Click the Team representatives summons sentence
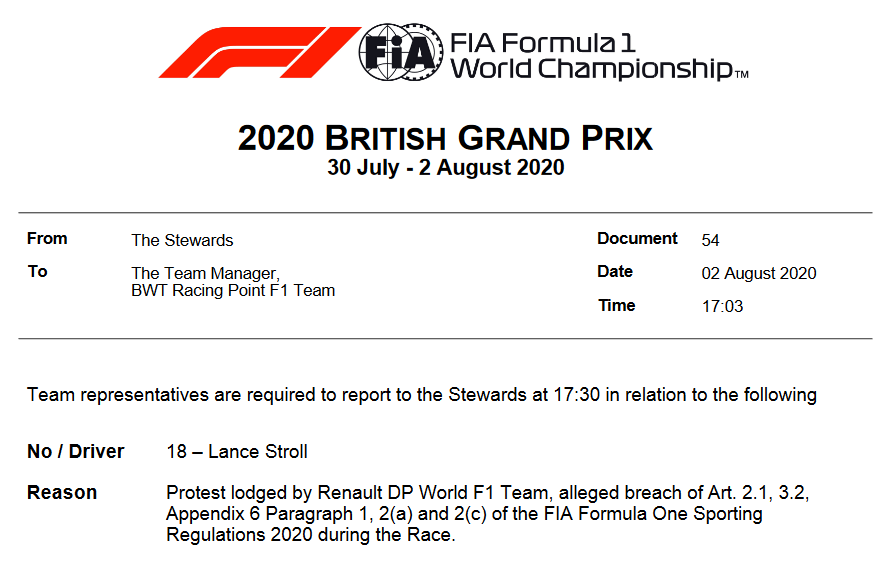 tap(421, 395)
